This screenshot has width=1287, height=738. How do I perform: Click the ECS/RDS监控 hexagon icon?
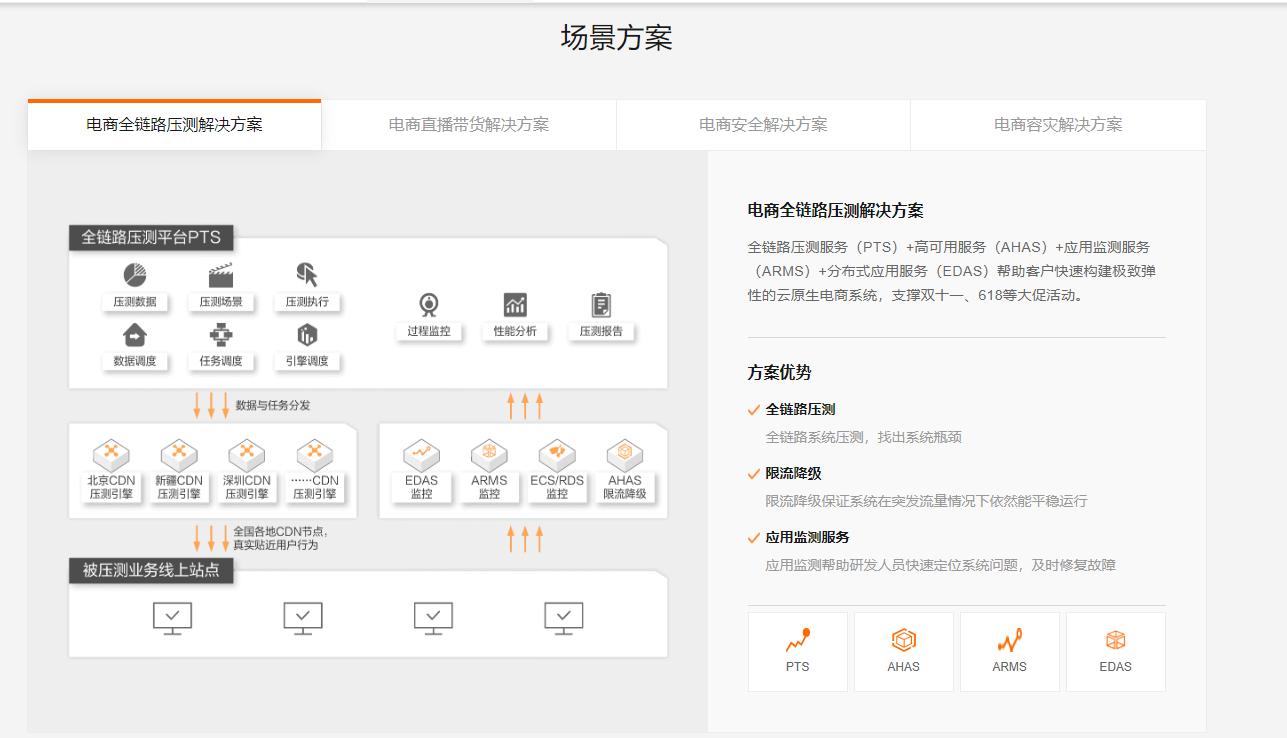[x=557, y=455]
